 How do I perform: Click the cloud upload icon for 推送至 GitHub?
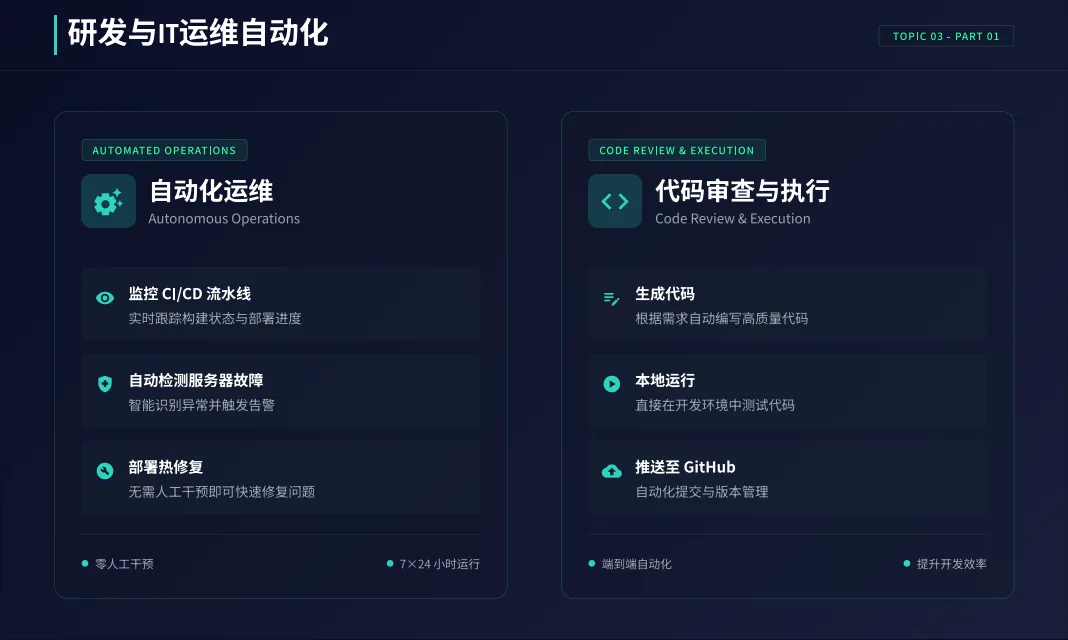tap(612, 471)
